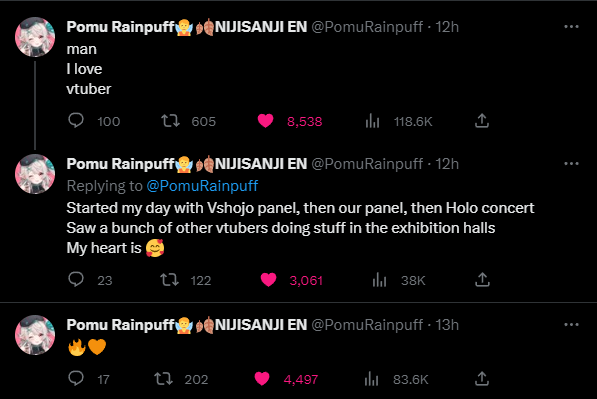Viewport: 597px width, 399px height.
Task: View analytics showing 118.6K views
Action: click(372, 121)
